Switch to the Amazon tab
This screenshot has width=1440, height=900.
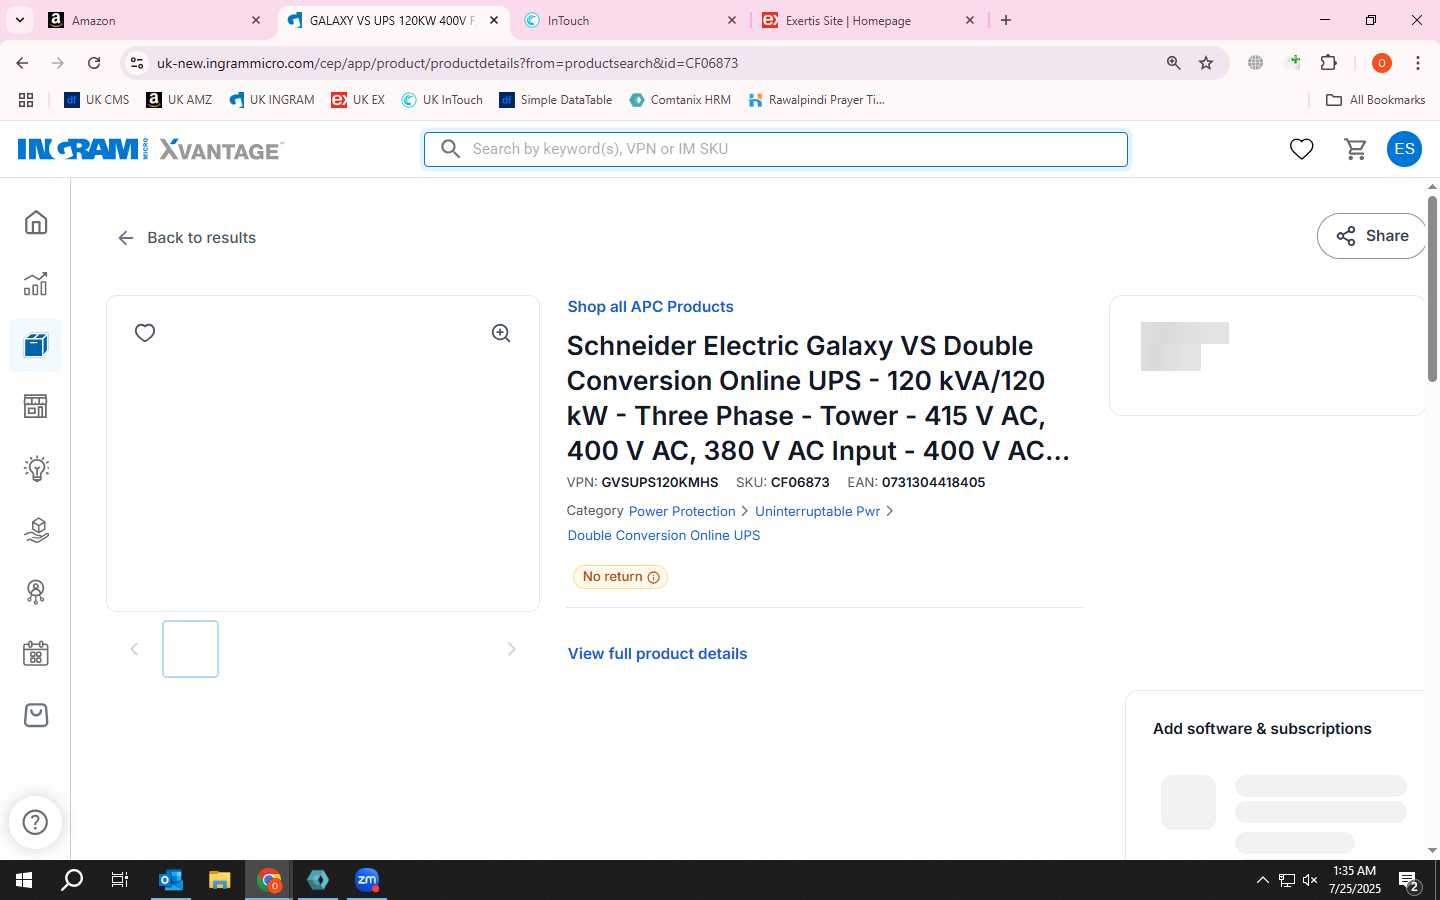point(155,20)
